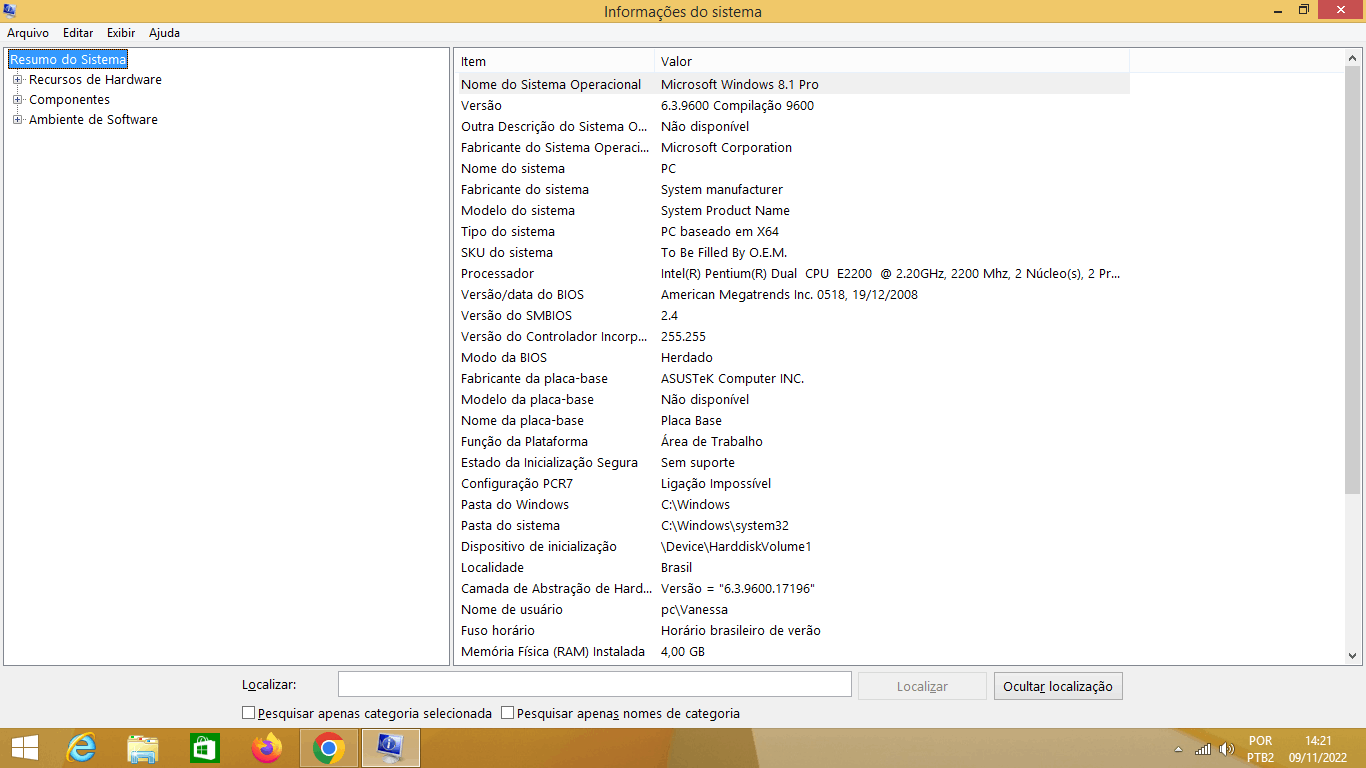Open the Ajuda menu
Viewport: 1366px width, 768px height.
[164, 33]
